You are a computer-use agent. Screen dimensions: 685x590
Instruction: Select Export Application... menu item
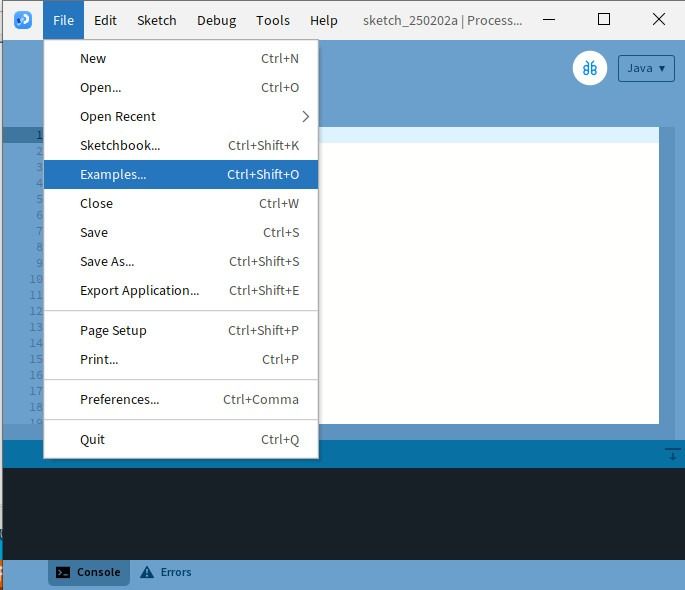pyautogui.click(x=181, y=290)
